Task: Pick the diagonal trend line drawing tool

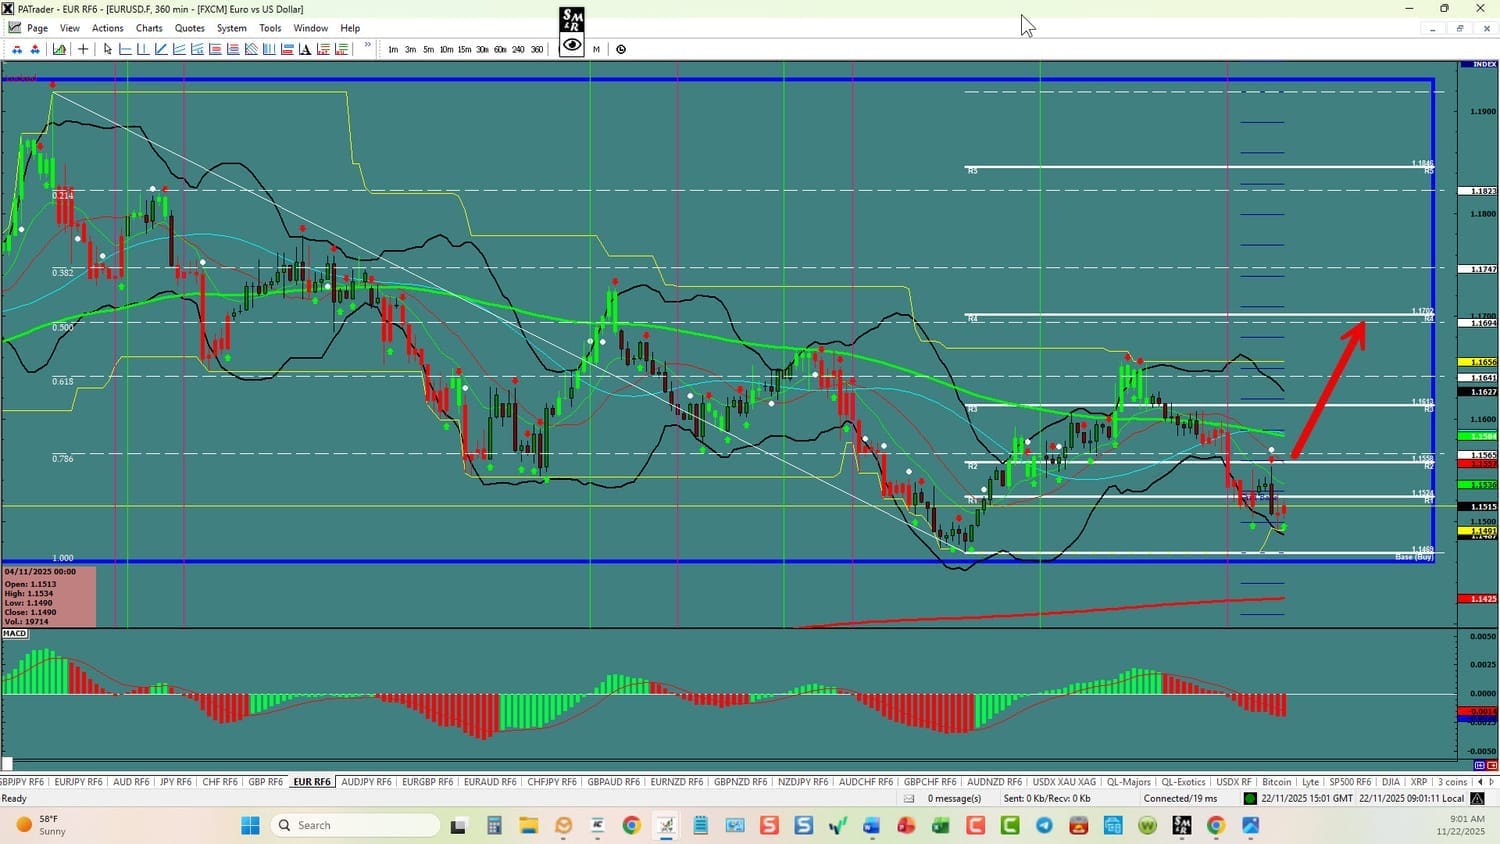Action: pos(161,49)
